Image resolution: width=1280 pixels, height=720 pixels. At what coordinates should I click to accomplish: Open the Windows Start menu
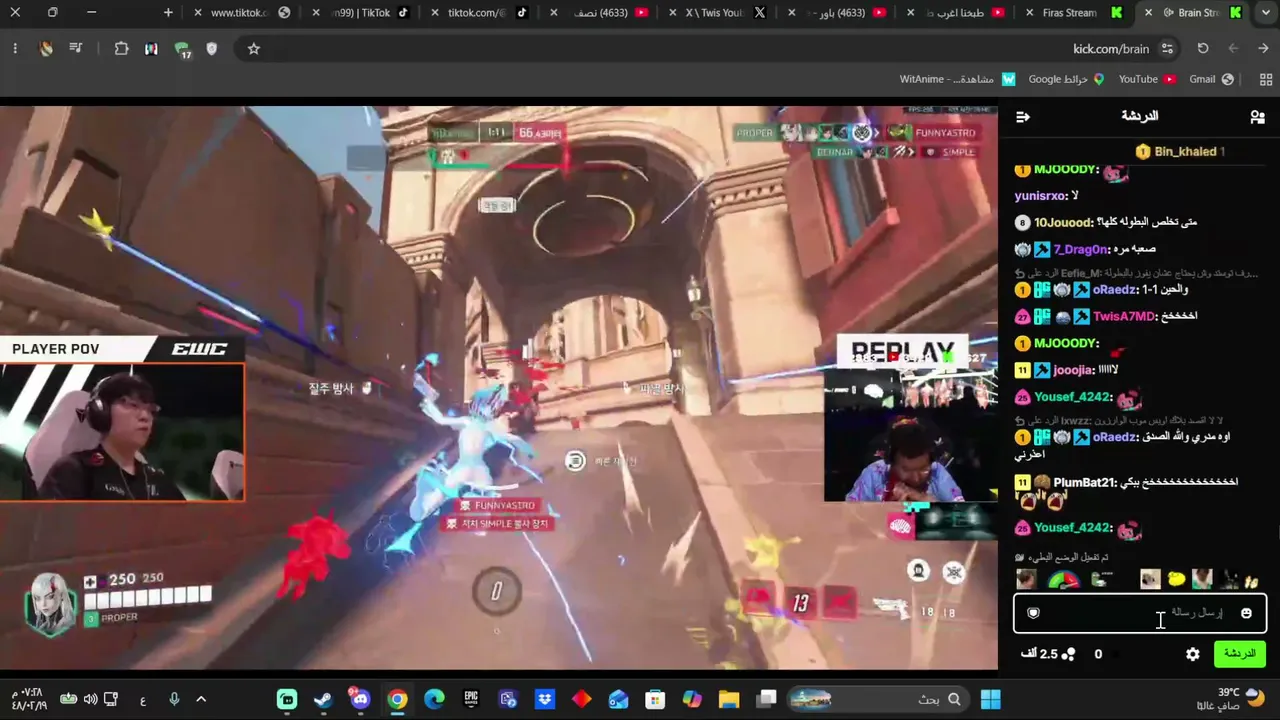click(991, 699)
